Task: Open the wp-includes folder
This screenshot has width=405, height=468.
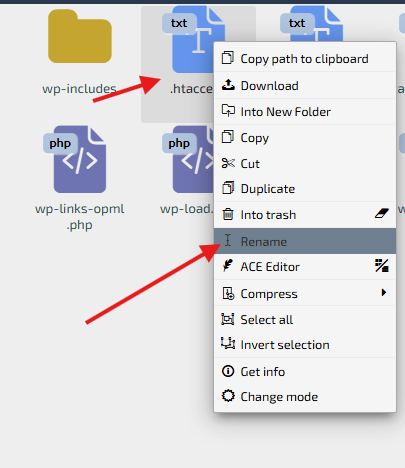Action: tap(80, 52)
